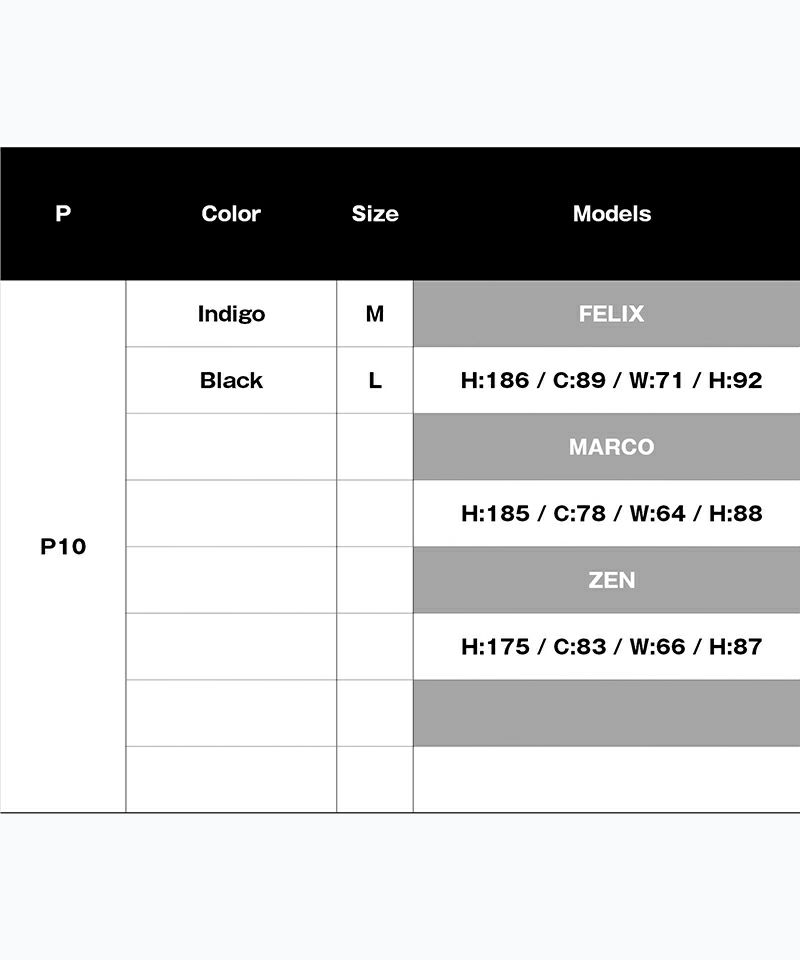Click the H:185 / C:78 measurements cell

point(611,513)
